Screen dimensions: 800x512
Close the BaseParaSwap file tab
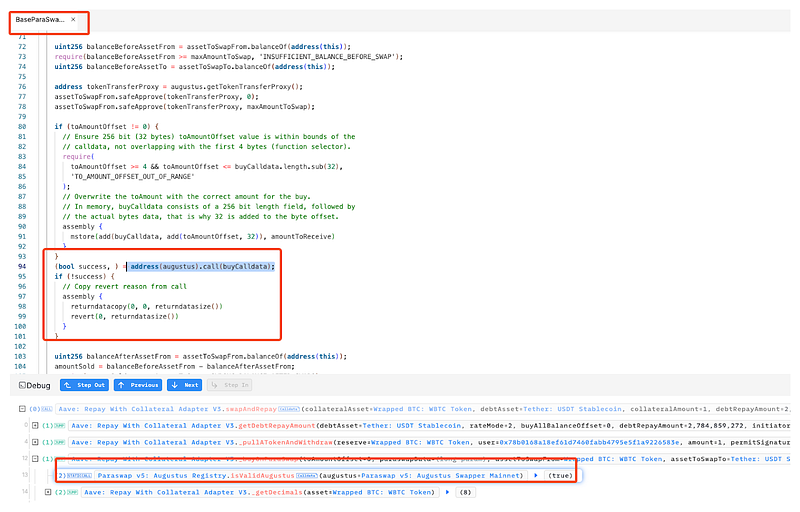pyautogui.click(x=73, y=20)
